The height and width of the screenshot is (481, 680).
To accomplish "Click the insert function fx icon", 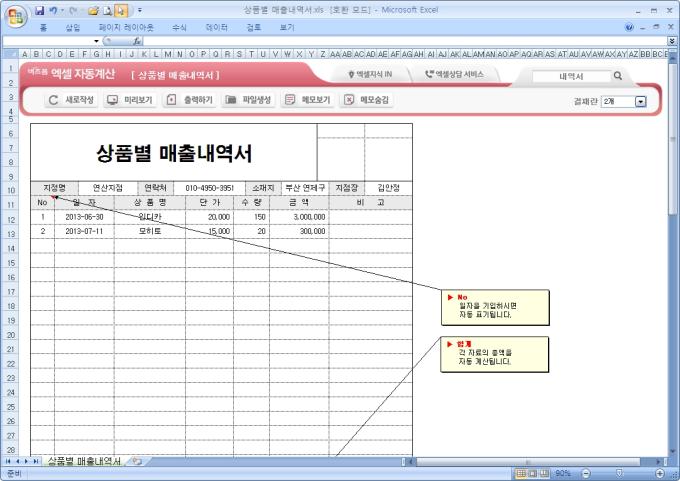I will [x=137, y=41].
